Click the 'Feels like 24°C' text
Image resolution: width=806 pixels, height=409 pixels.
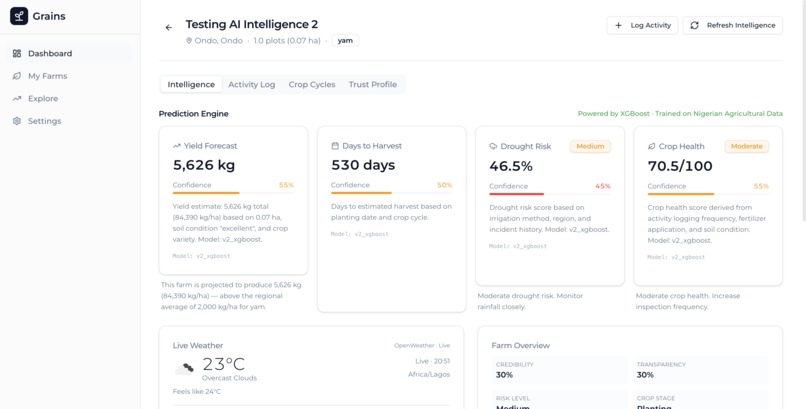coord(197,392)
